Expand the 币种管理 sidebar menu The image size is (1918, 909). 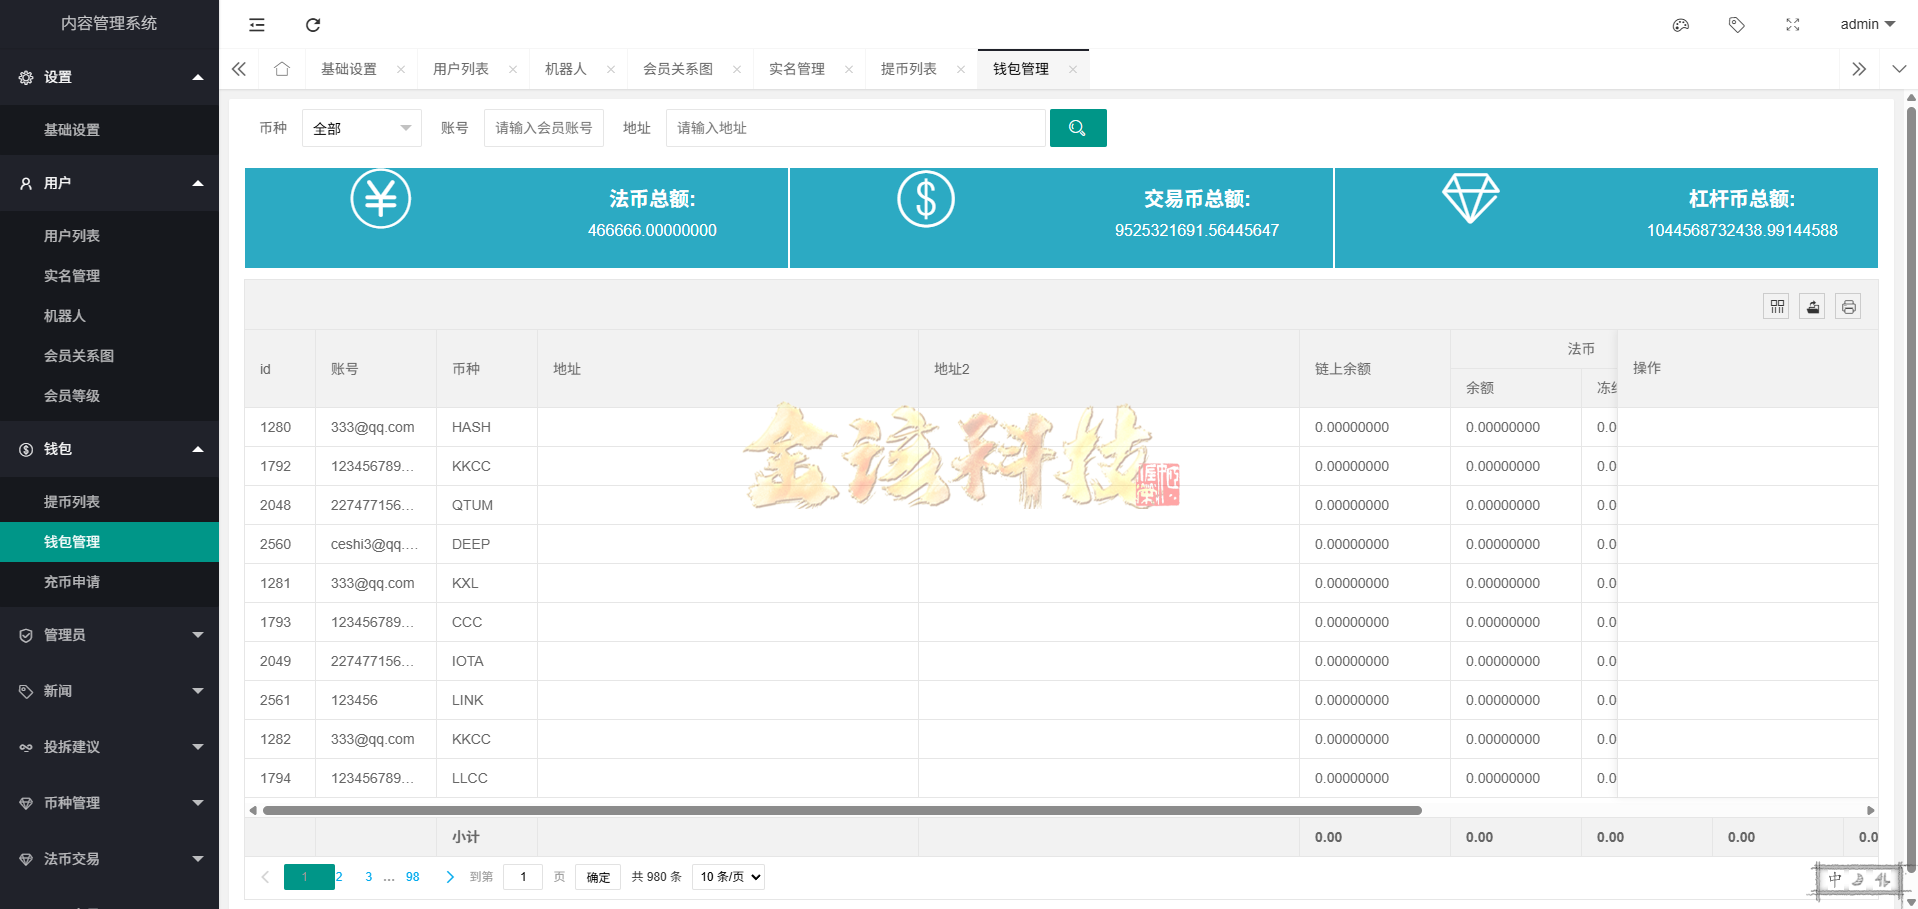tap(109, 803)
